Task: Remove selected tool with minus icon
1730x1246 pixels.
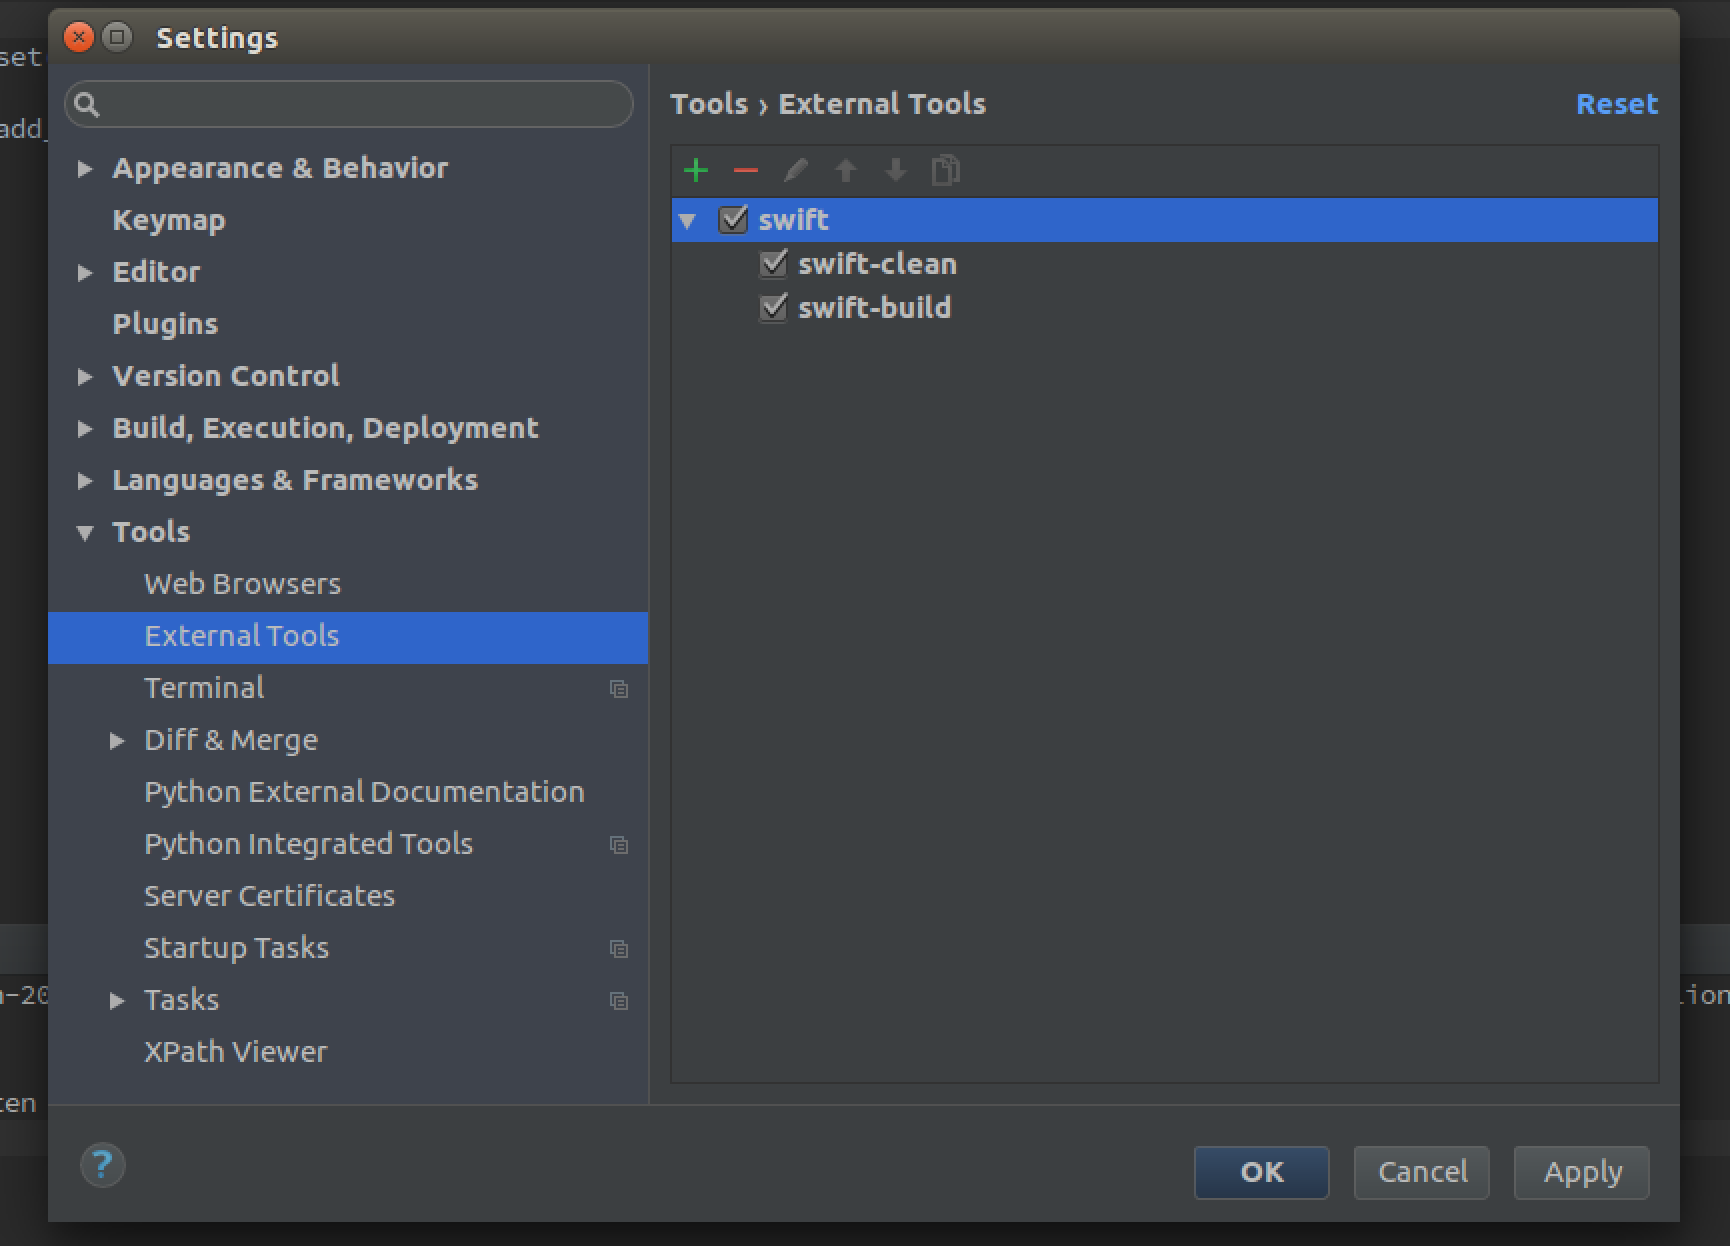Action: pos(746,170)
